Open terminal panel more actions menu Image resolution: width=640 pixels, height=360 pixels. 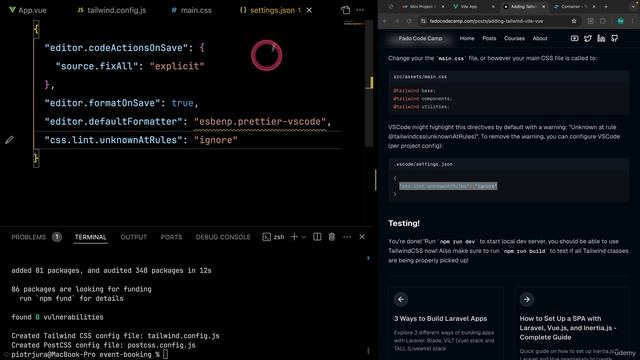tap(347, 237)
